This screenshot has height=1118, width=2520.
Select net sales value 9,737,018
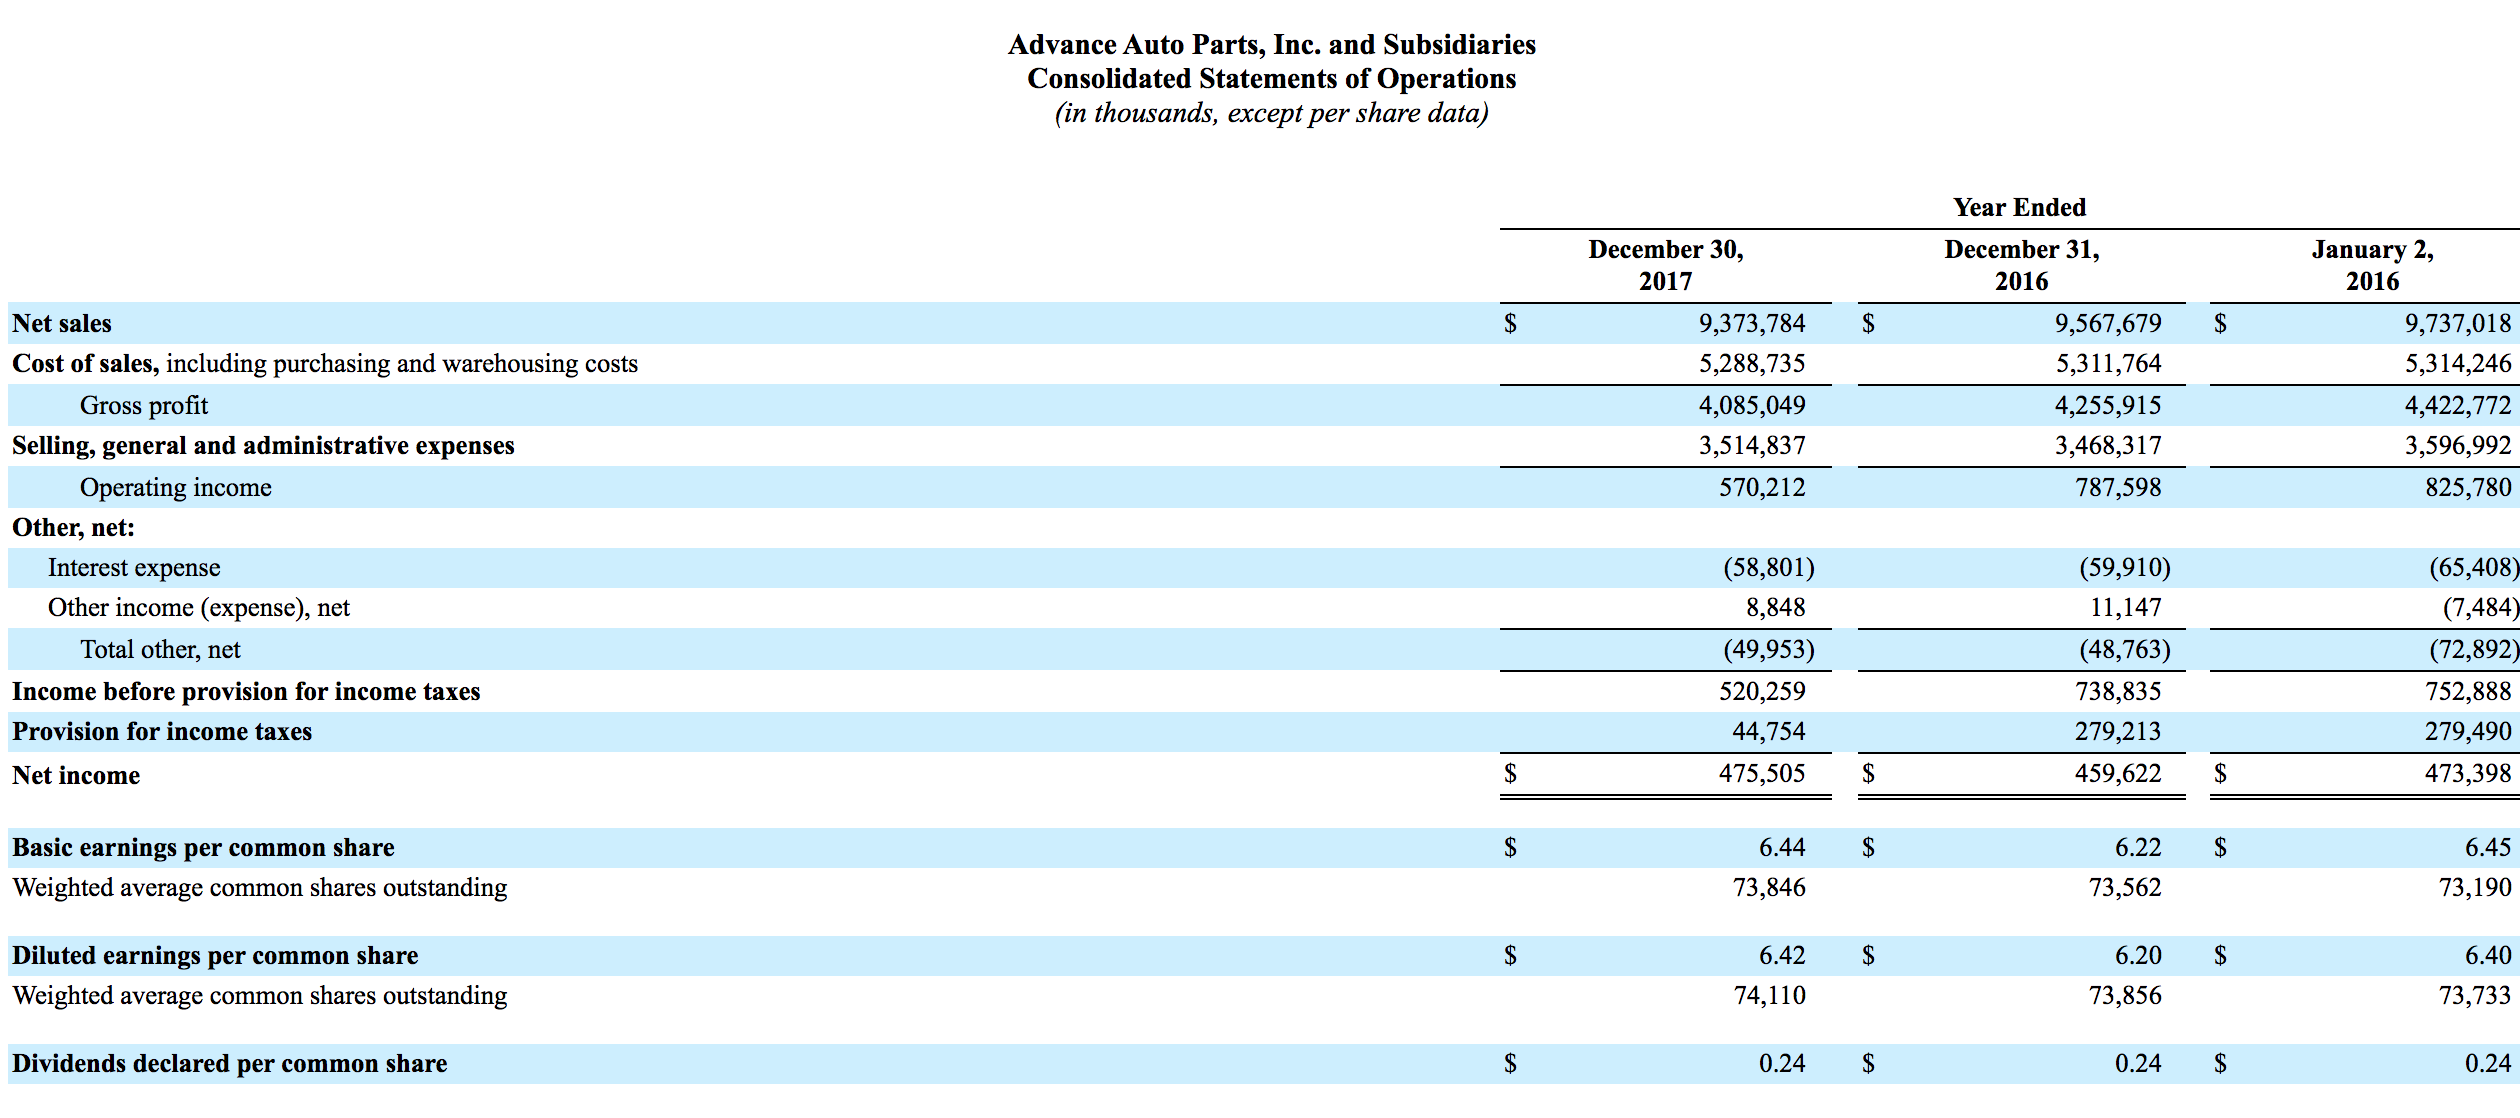pyautogui.click(x=2458, y=324)
